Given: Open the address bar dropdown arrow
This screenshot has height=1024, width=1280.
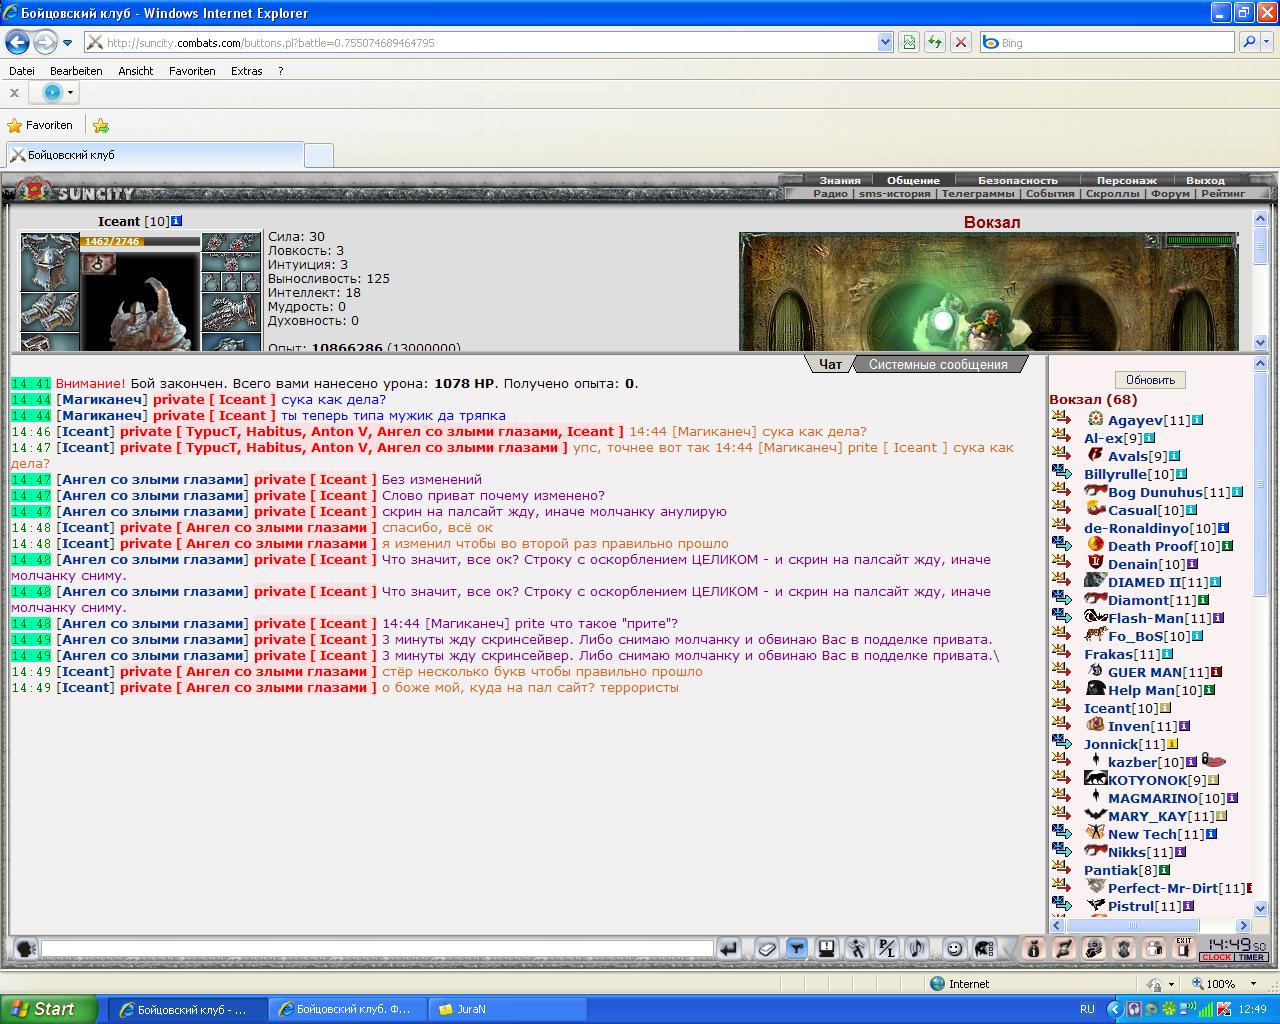Looking at the screenshot, I should [885, 42].
